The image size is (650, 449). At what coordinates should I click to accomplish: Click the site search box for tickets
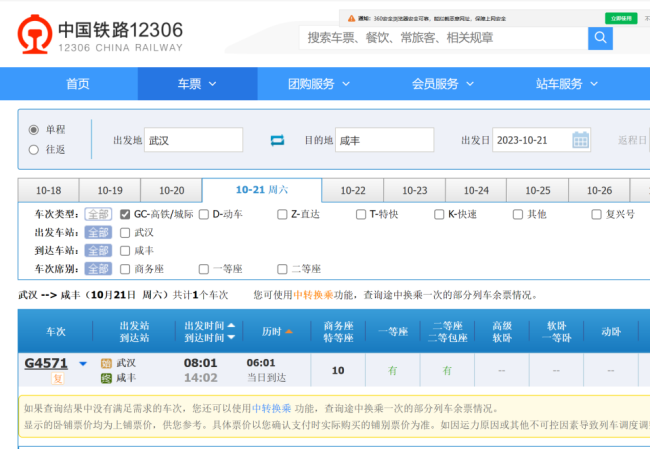[443, 38]
